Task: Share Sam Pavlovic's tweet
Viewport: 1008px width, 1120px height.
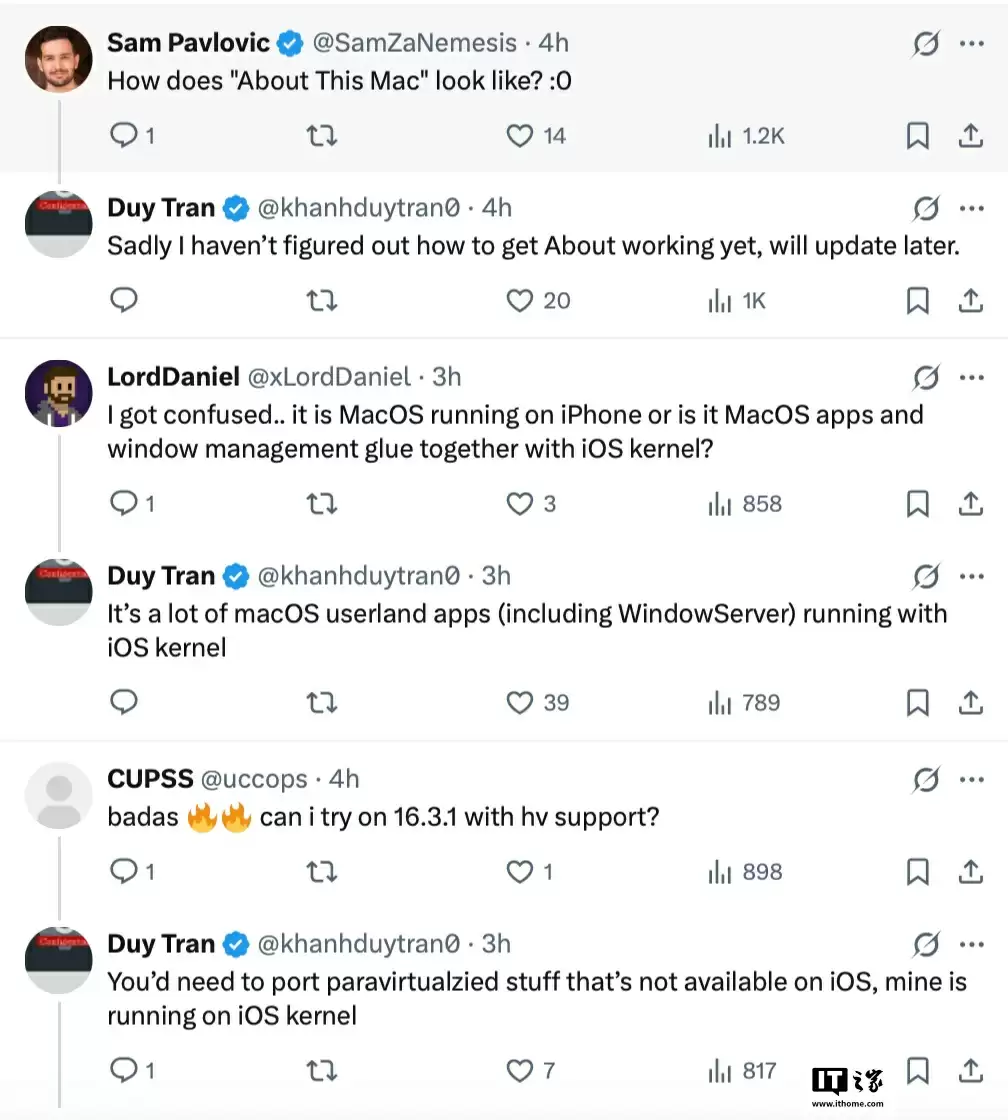Action: click(x=970, y=136)
